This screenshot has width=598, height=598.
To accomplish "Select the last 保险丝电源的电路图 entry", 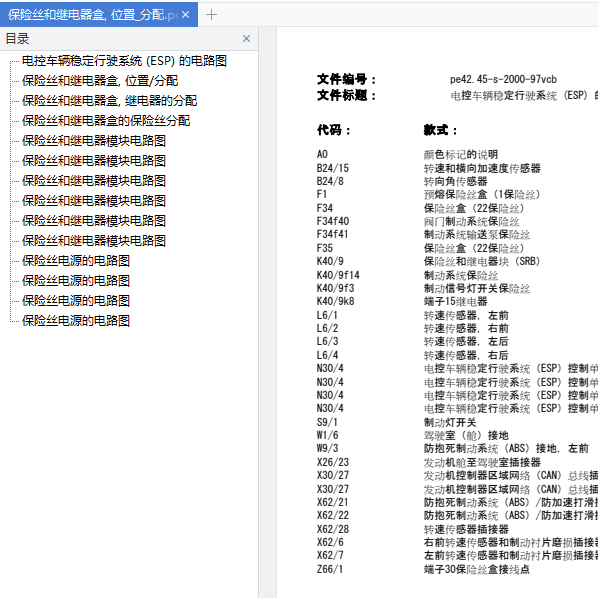I will click(x=76, y=321).
